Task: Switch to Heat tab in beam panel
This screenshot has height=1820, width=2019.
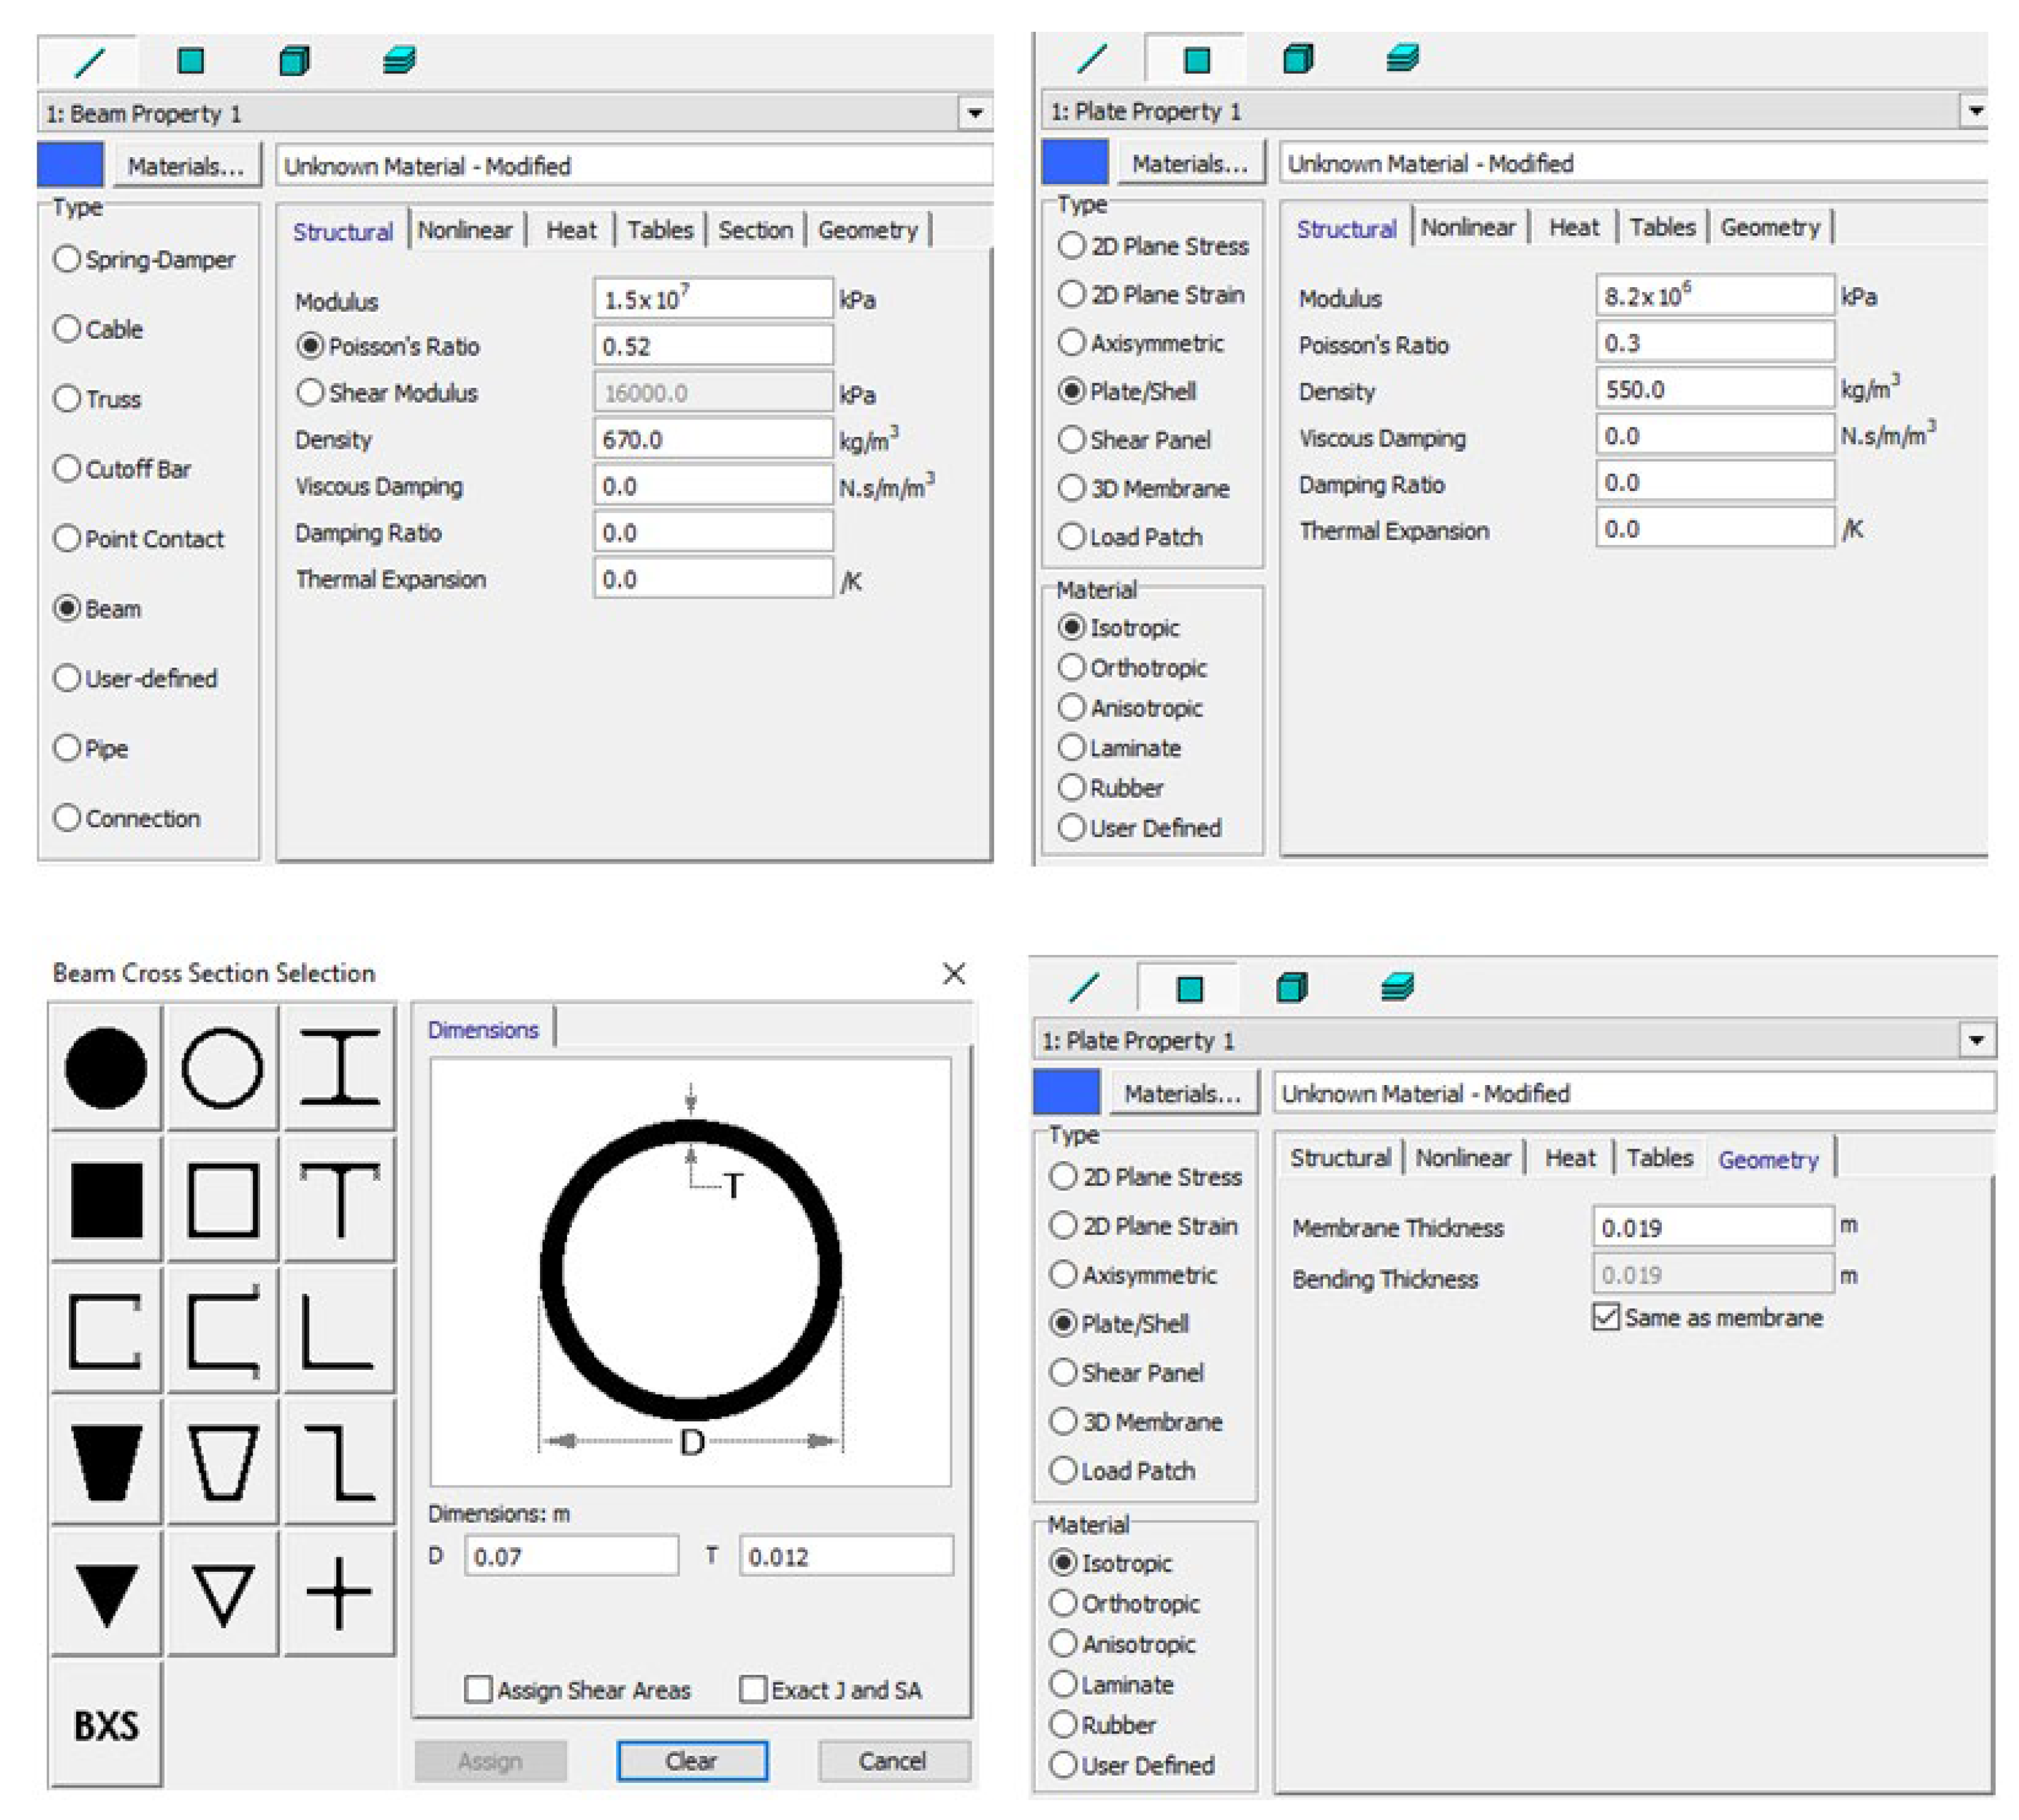Action: [x=571, y=230]
